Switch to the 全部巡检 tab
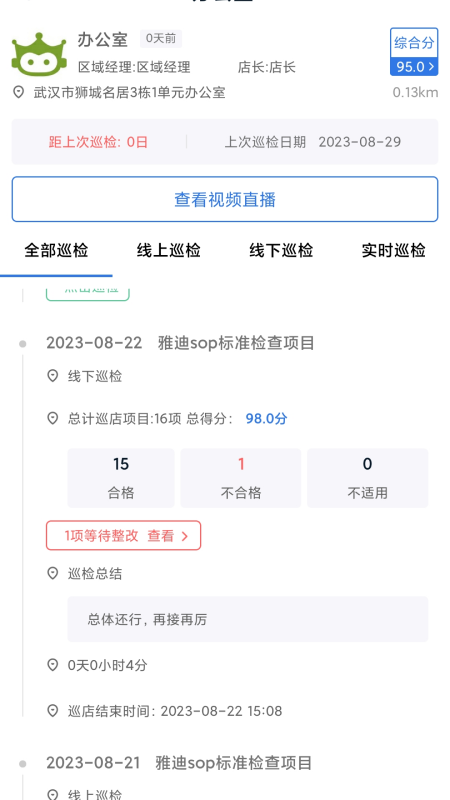450x800 pixels. pyautogui.click(x=56, y=251)
